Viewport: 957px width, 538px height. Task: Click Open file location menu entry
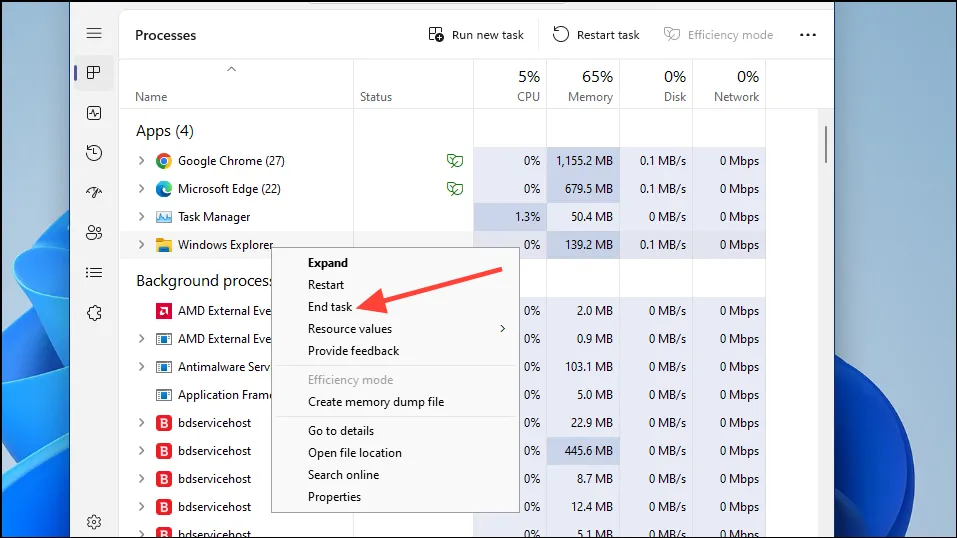click(x=354, y=453)
